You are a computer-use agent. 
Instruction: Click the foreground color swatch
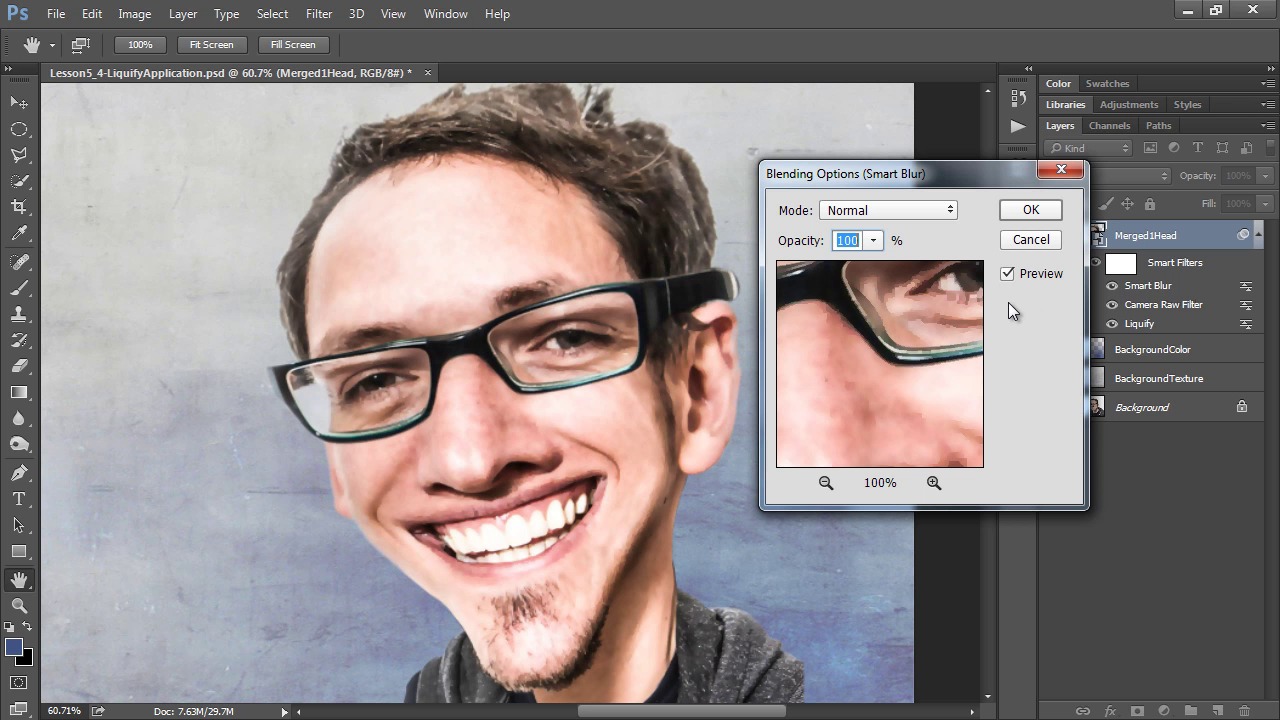click(14, 648)
